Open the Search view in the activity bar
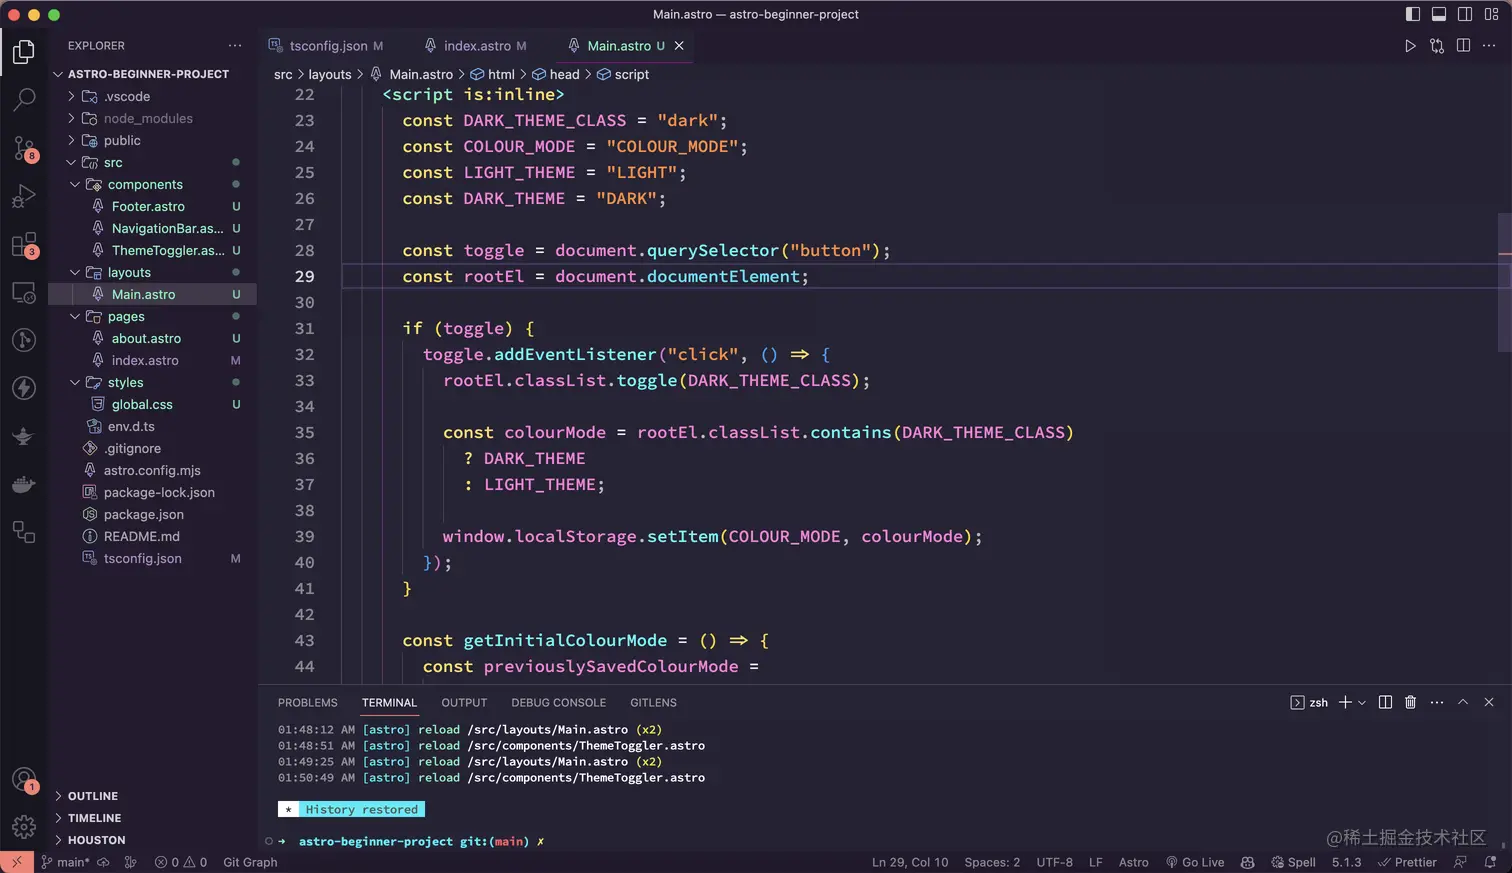This screenshot has height=873, width=1512. pos(24,99)
